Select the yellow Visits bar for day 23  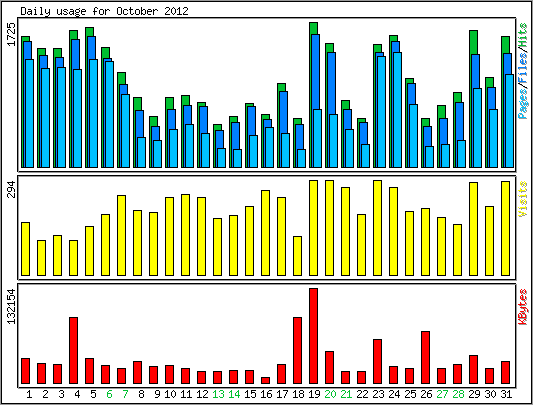click(377, 228)
